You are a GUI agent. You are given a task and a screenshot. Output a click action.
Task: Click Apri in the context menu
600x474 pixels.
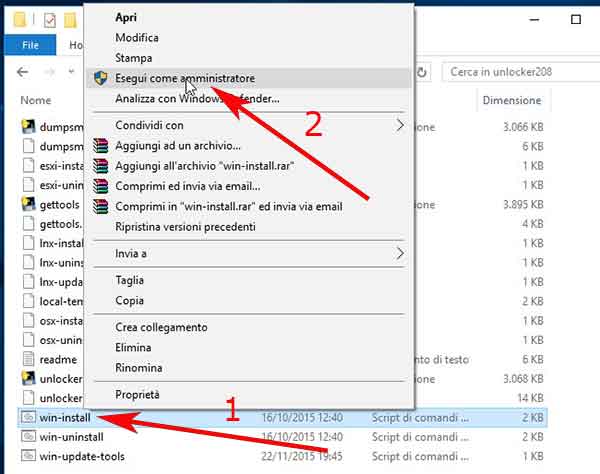click(x=126, y=18)
